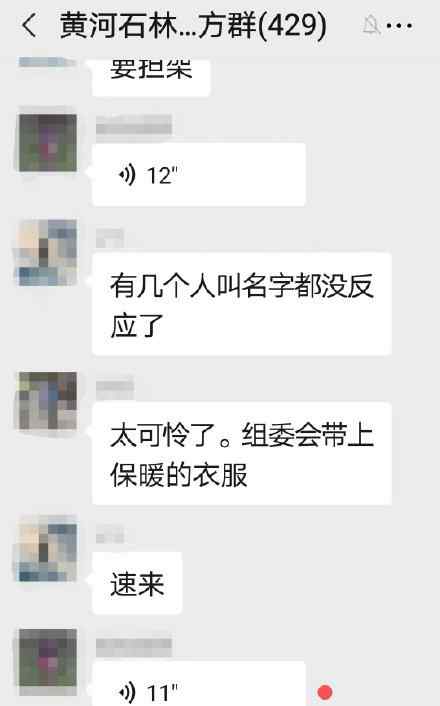Open the three-dots chat menu
This screenshot has width=440, height=706.
(x=399, y=26)
